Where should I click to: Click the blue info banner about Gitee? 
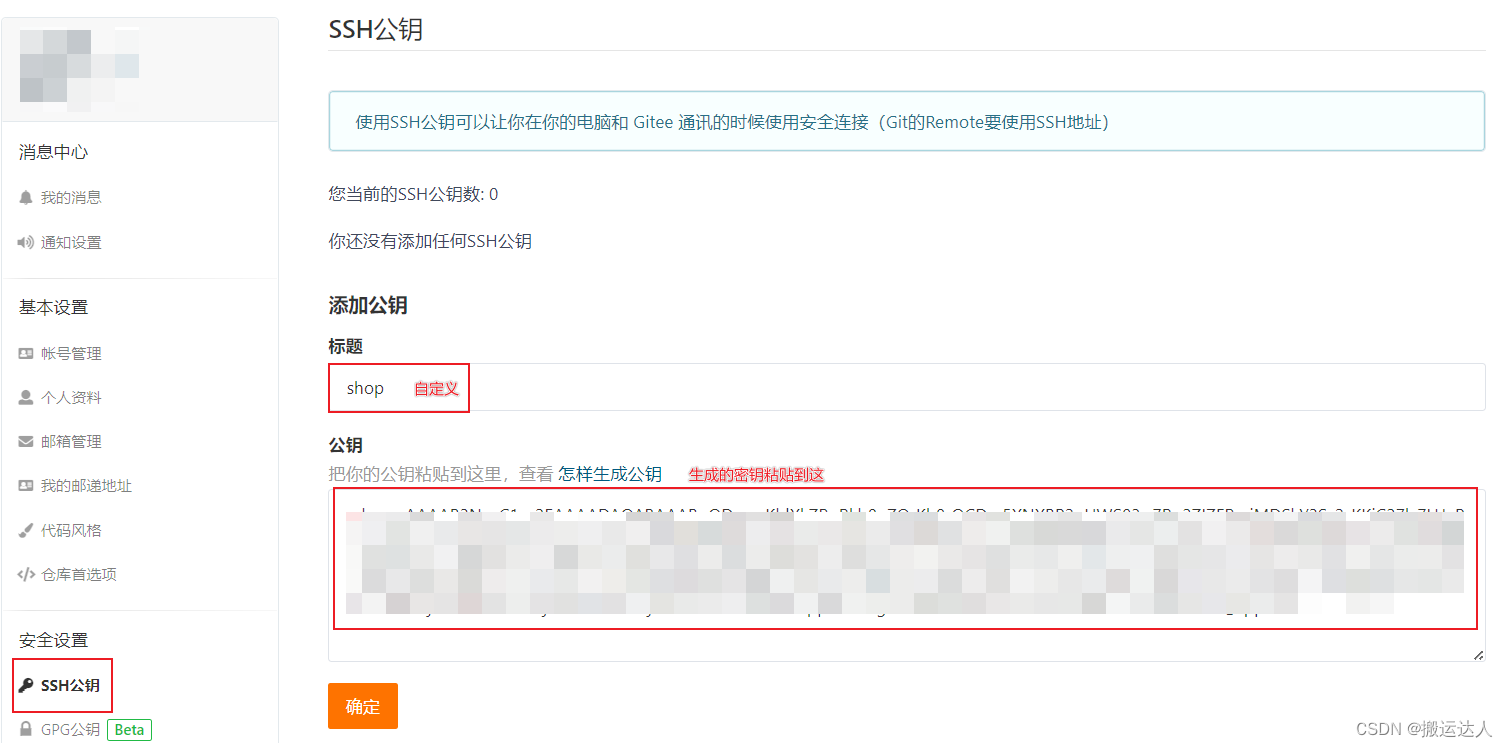(907, 122)
